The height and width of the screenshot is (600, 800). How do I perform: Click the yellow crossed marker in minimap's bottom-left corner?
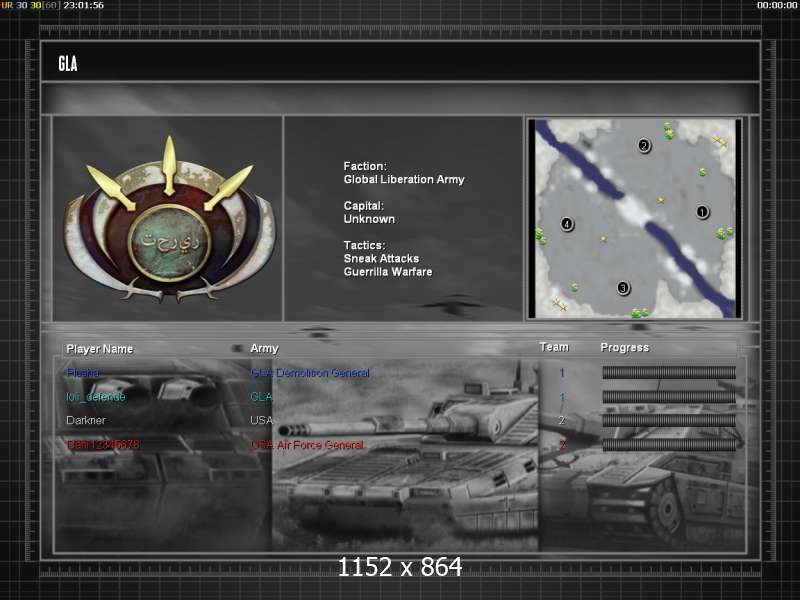(x=560, y=305)
